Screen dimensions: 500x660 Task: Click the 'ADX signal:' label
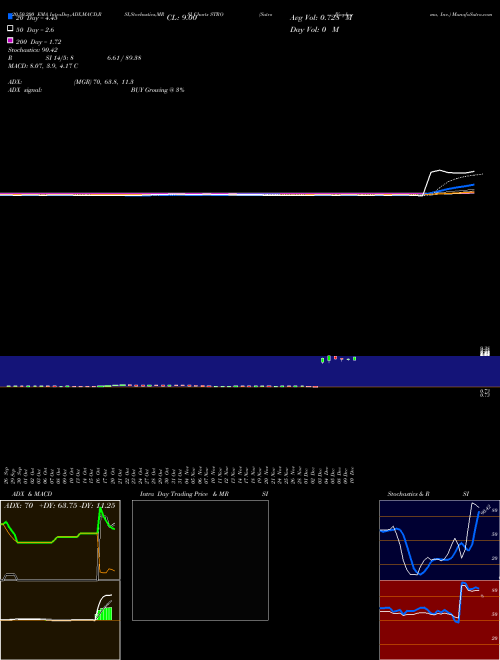[25, 90]
